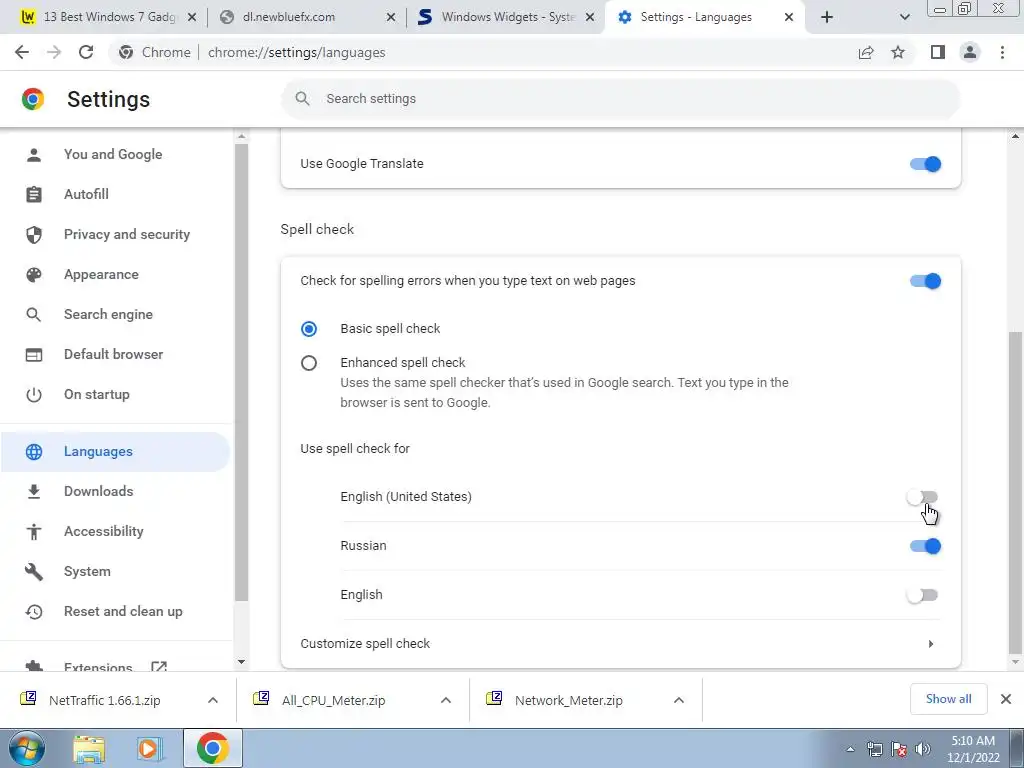Click the download arrow icon for Downloads

34,492
